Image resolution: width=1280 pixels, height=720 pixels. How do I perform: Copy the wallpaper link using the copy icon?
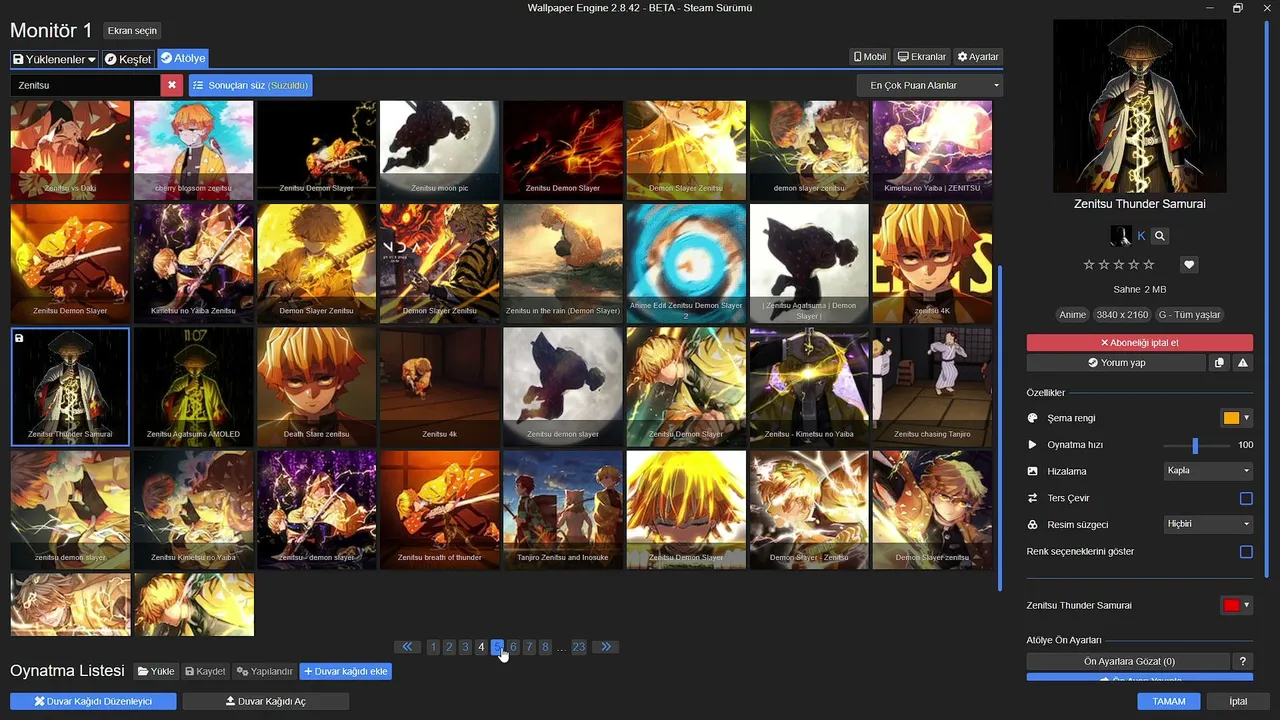(x=1219, y=363)
